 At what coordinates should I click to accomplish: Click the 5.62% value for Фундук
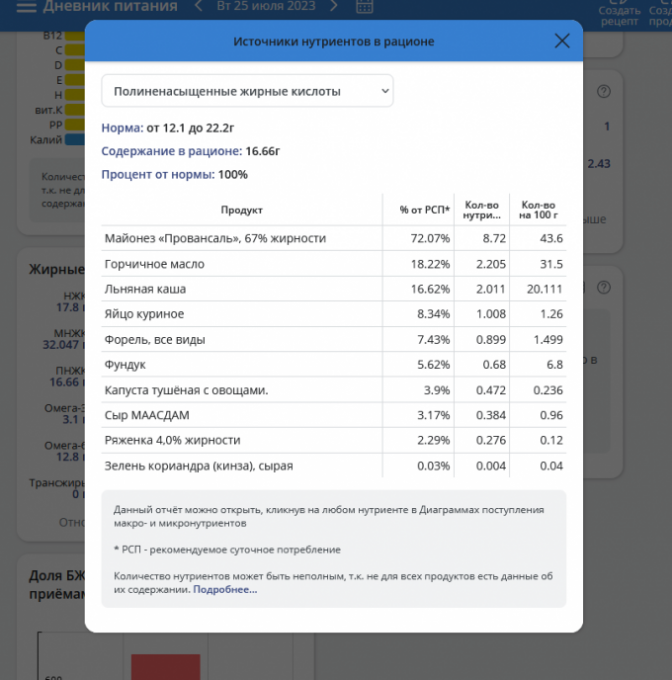pyautogui.click(x=433, y=364)
